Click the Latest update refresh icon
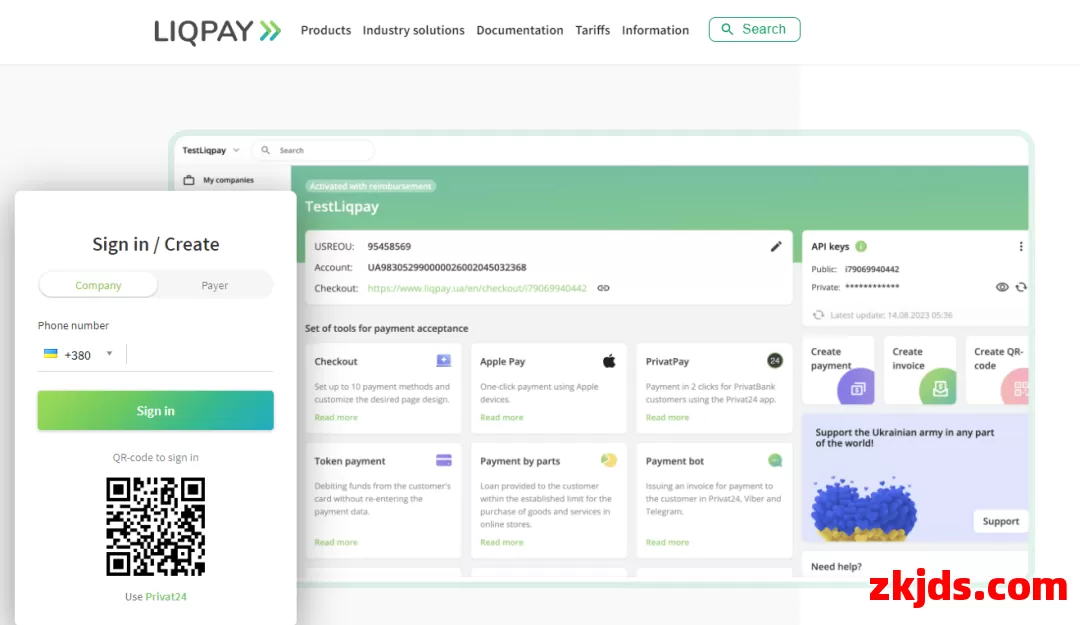Viewport: 1080px width, 625px height. [818, 315]
